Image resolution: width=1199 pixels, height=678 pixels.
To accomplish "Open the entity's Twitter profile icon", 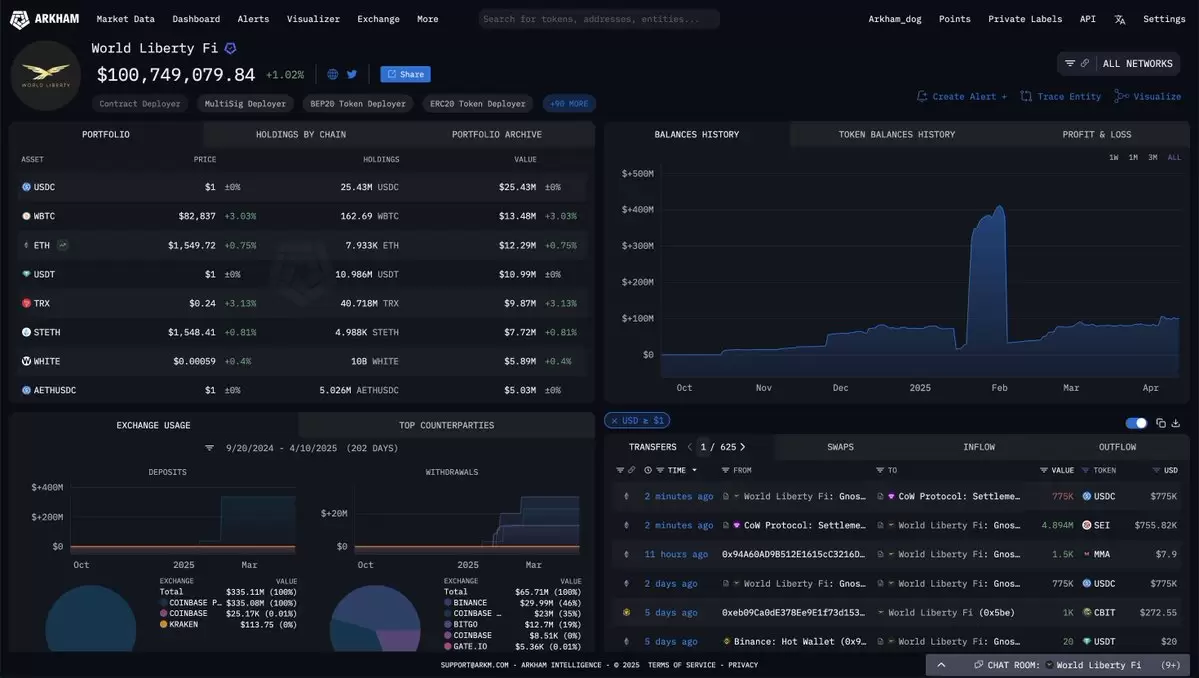I will [352, 74].
